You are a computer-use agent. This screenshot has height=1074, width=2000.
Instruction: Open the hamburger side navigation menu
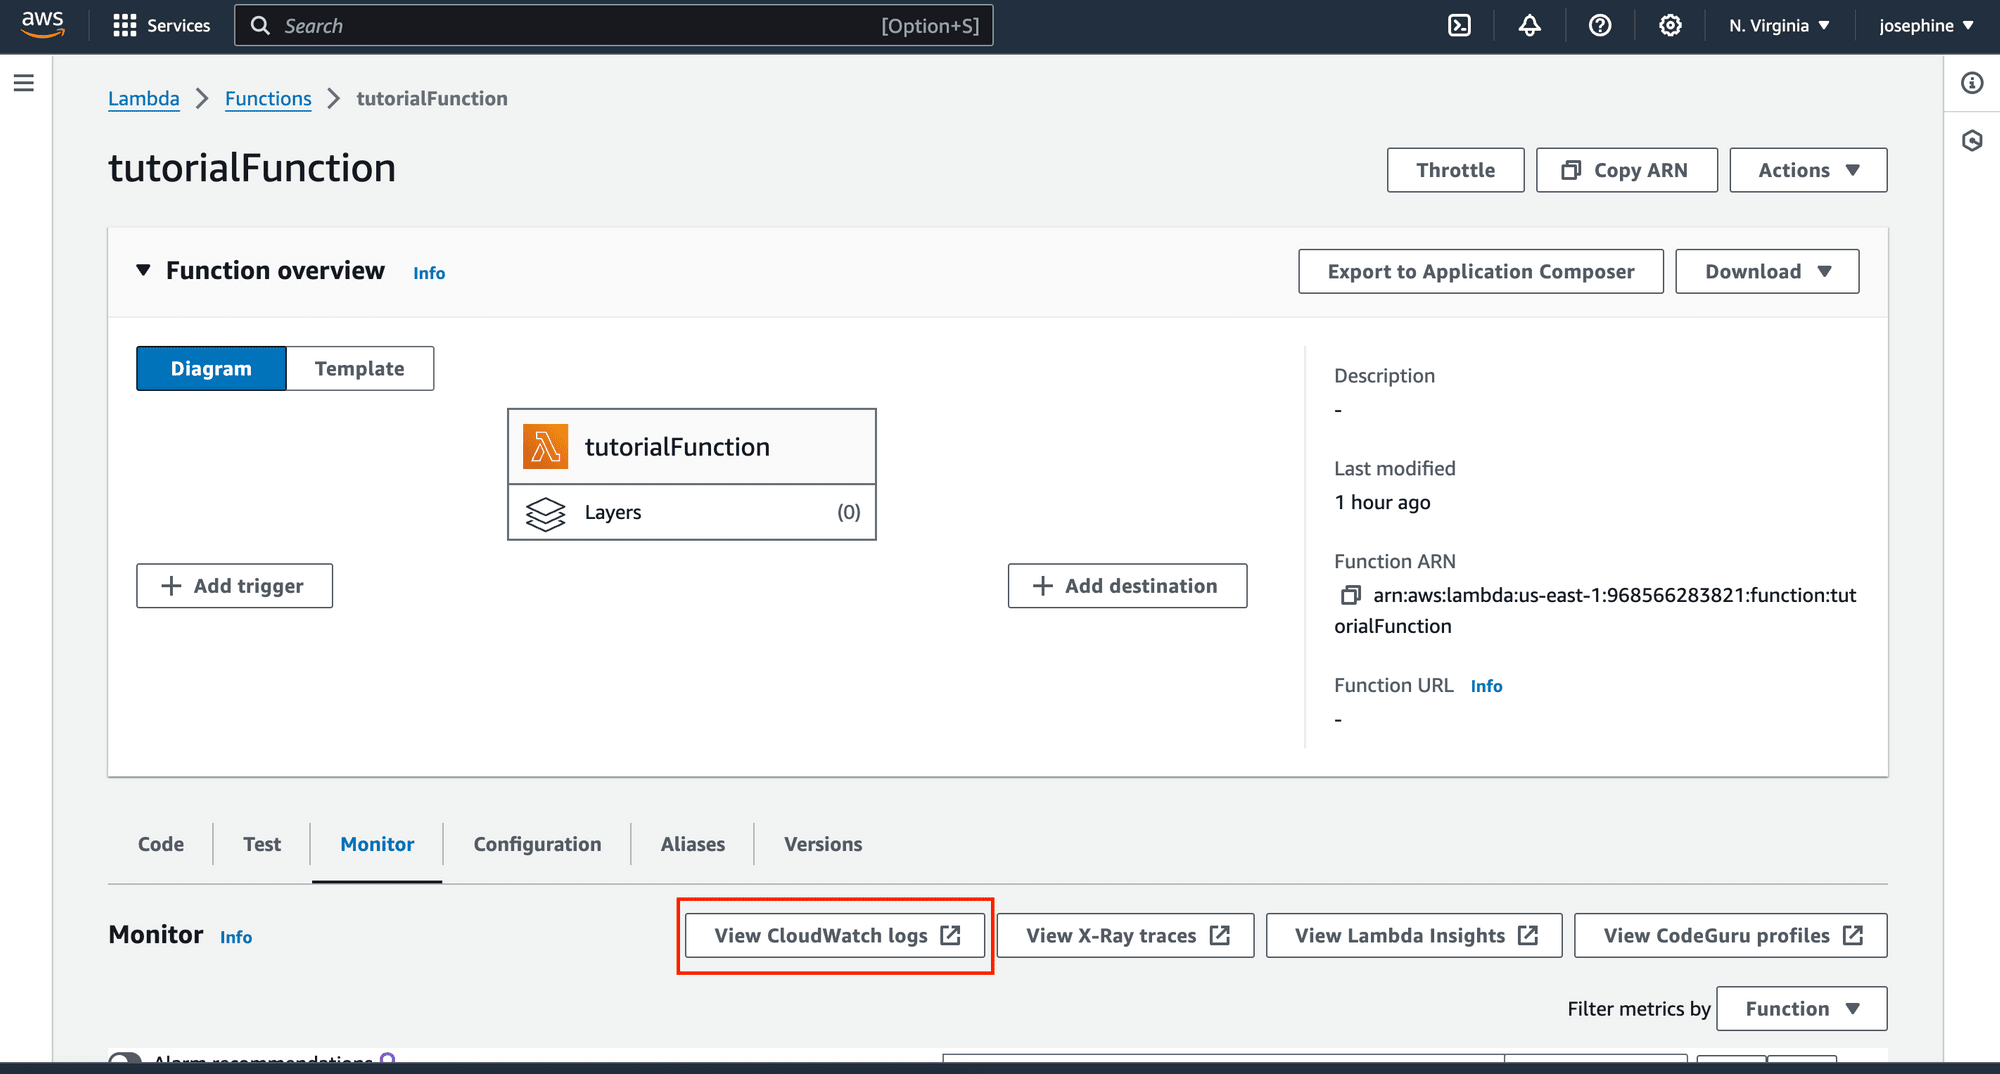[x=24, y=83]
